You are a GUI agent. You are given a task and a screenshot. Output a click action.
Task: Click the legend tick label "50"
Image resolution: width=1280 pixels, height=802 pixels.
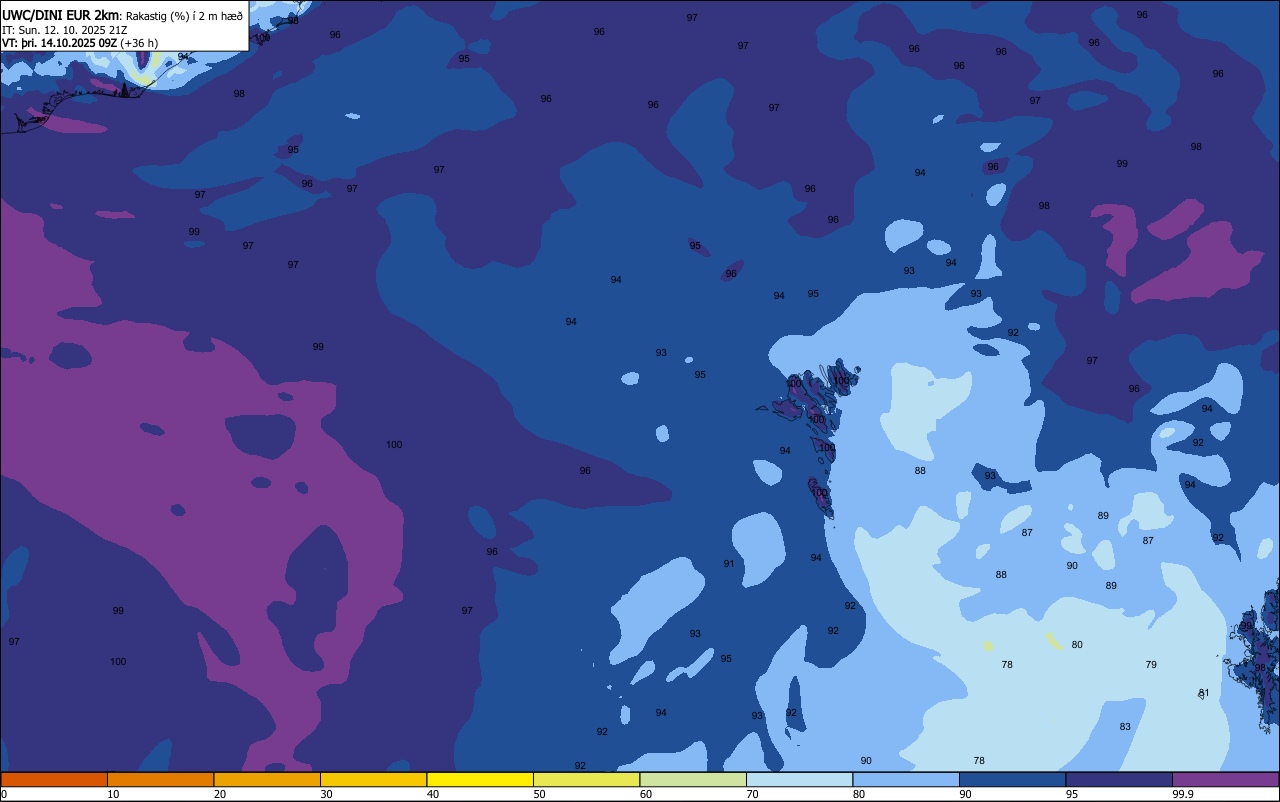pyautogui.click(x=539, y=794)
